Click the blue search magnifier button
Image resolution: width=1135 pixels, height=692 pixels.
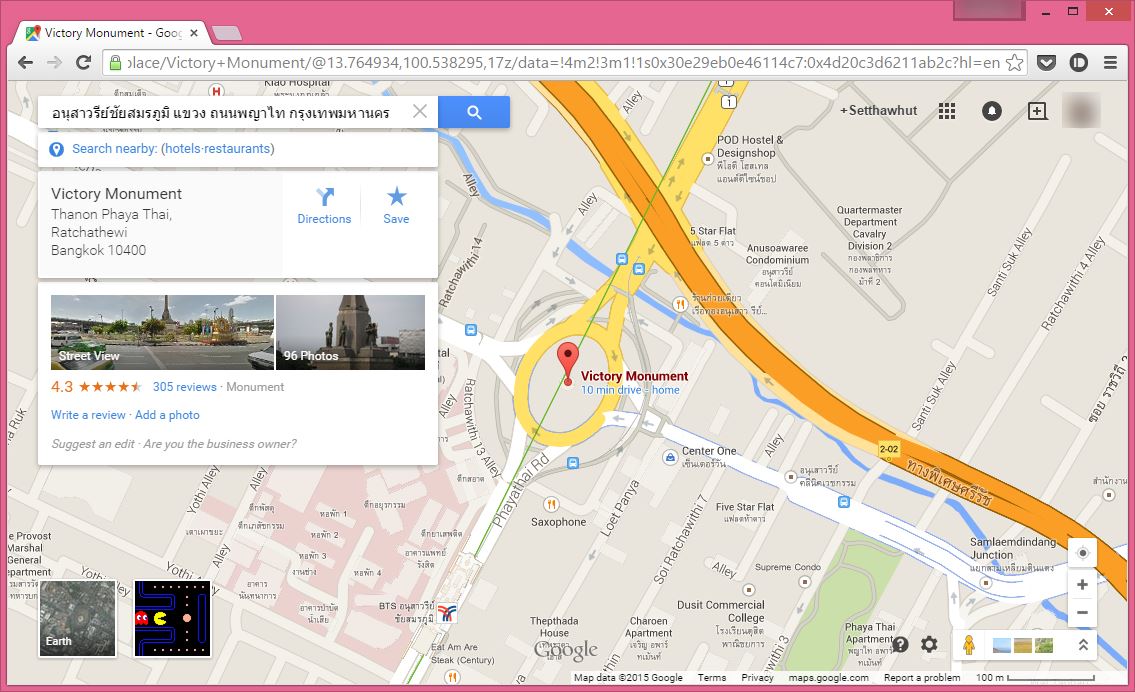click(x=474, y=113)
